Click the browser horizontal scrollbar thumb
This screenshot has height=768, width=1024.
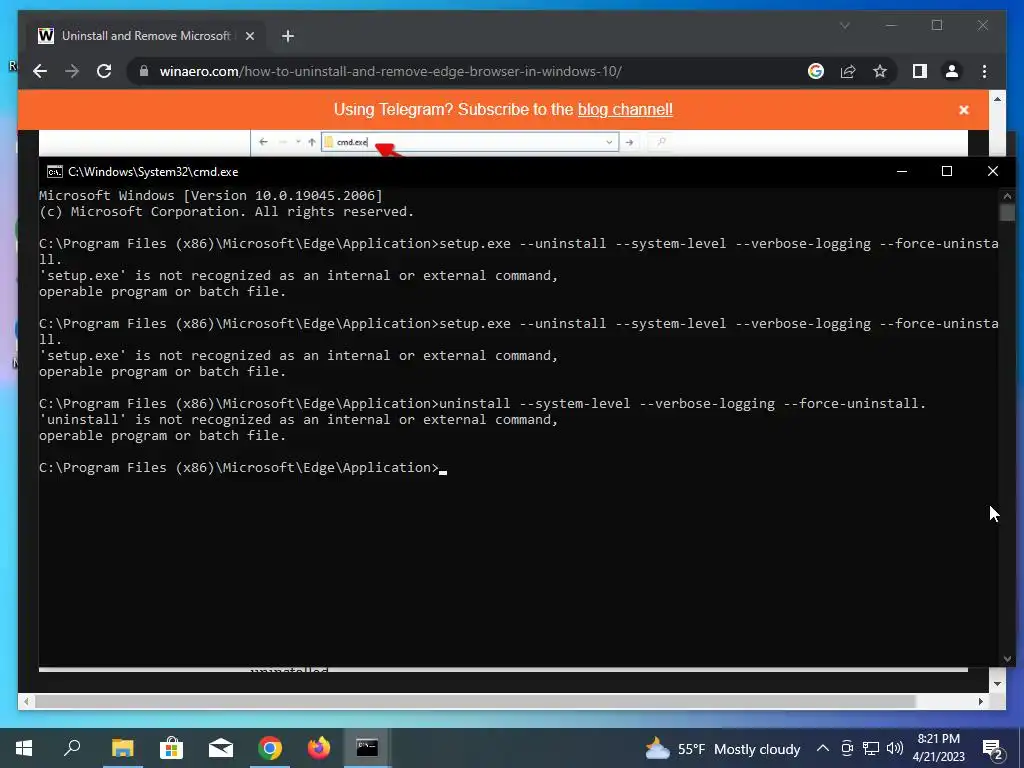(x=475, y=701)
